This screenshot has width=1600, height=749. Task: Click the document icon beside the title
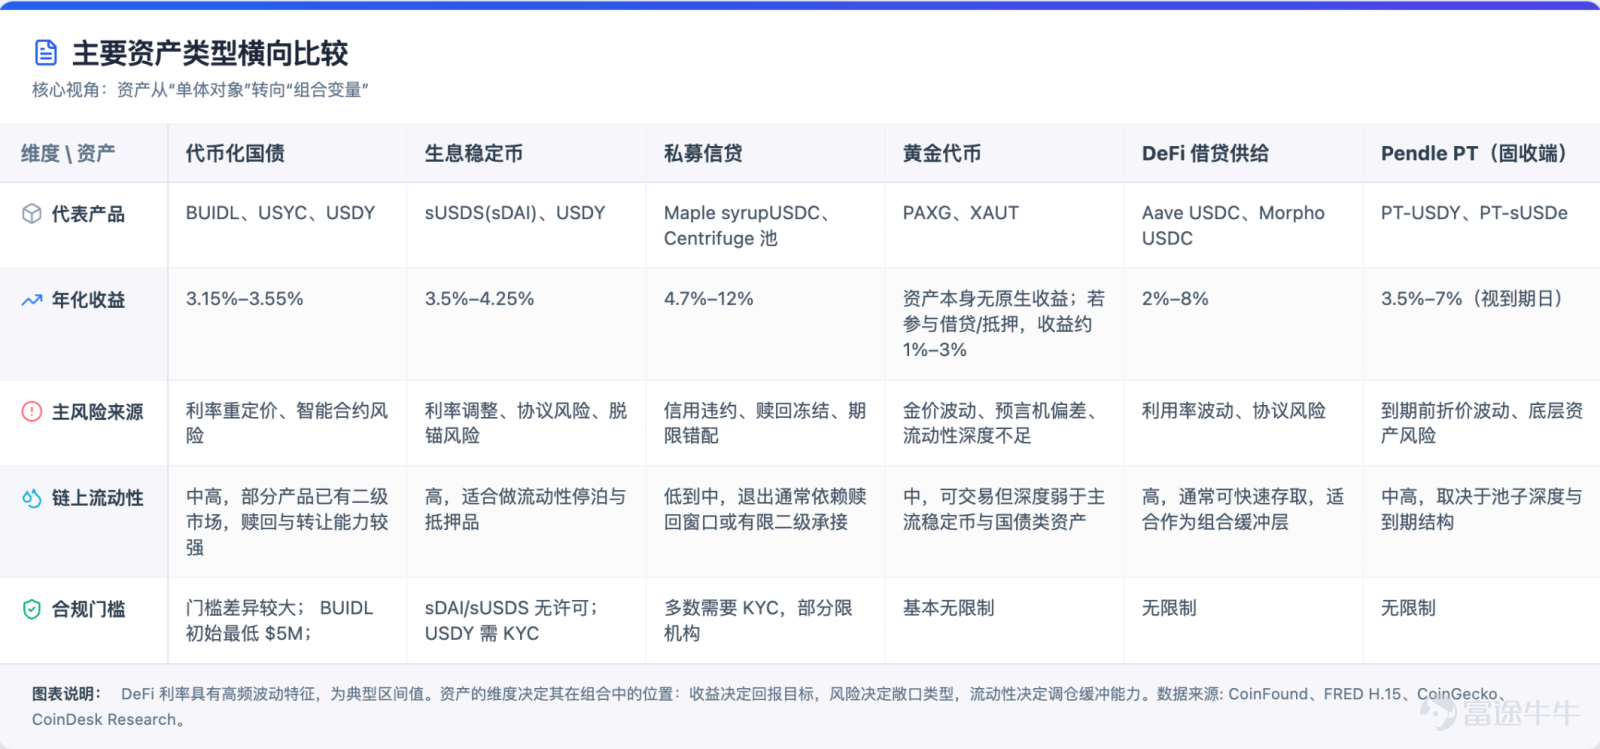46,52
